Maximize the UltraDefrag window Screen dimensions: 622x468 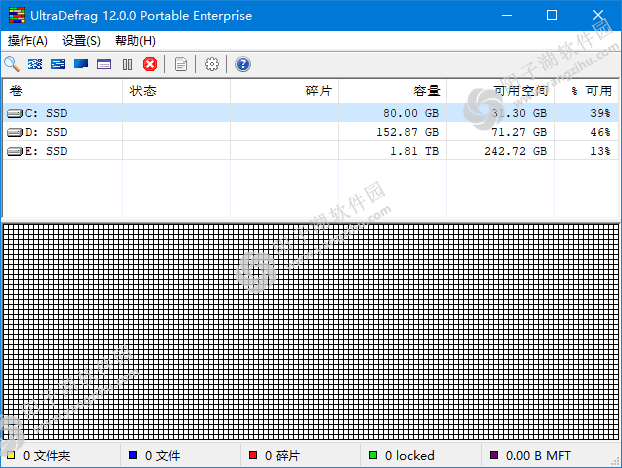(x=552, y=15)
